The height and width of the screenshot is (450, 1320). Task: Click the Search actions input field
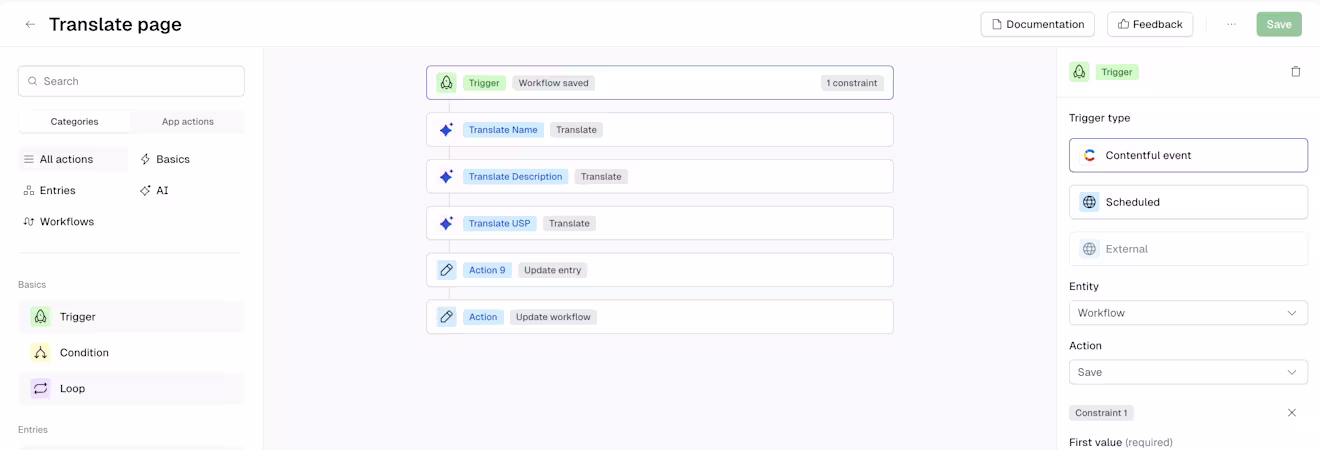(131, 81)
